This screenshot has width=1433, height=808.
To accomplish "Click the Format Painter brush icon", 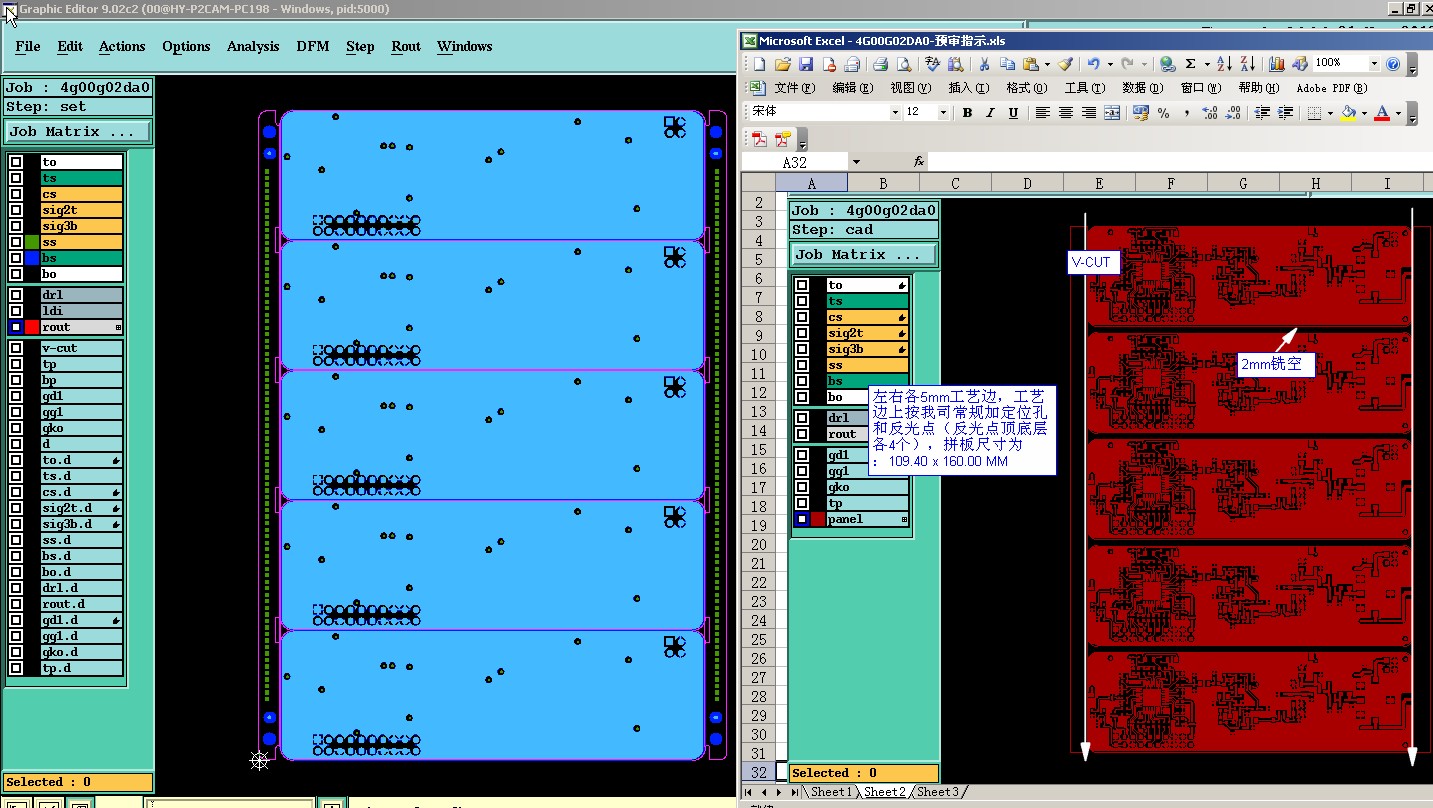I will pos(1065,64).
